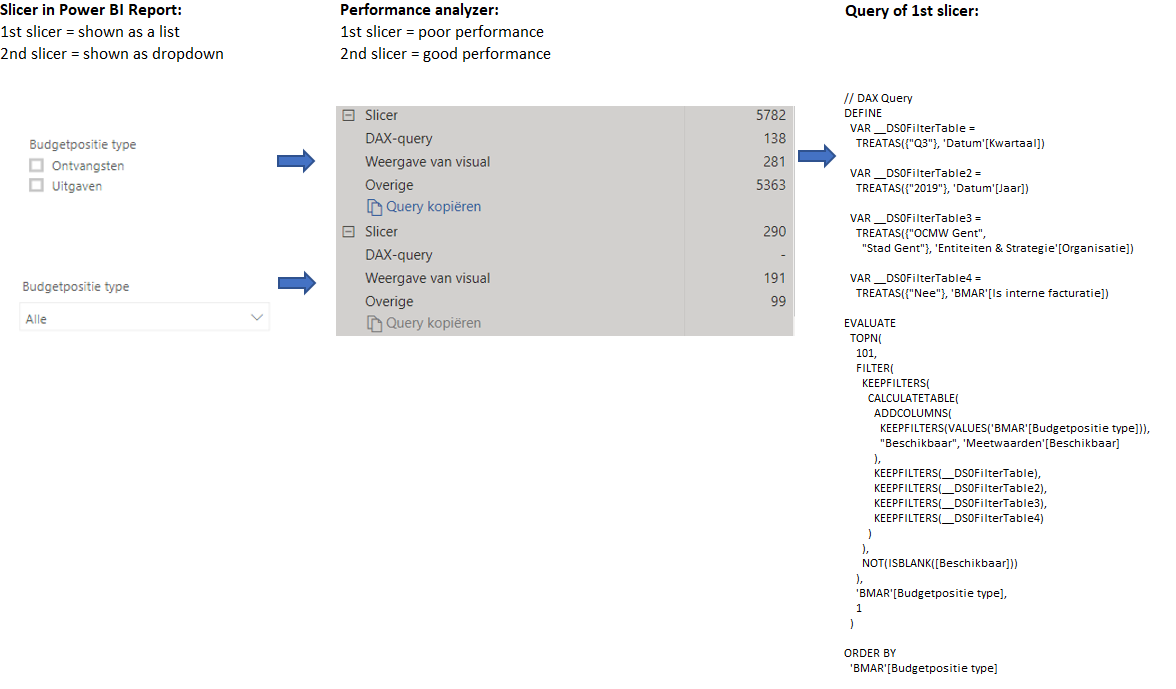The height and width of the screenshot is (689, 1176).
Task: Open the Budgetpositie type dropdown showing Alle
Action: pos(144,318)
